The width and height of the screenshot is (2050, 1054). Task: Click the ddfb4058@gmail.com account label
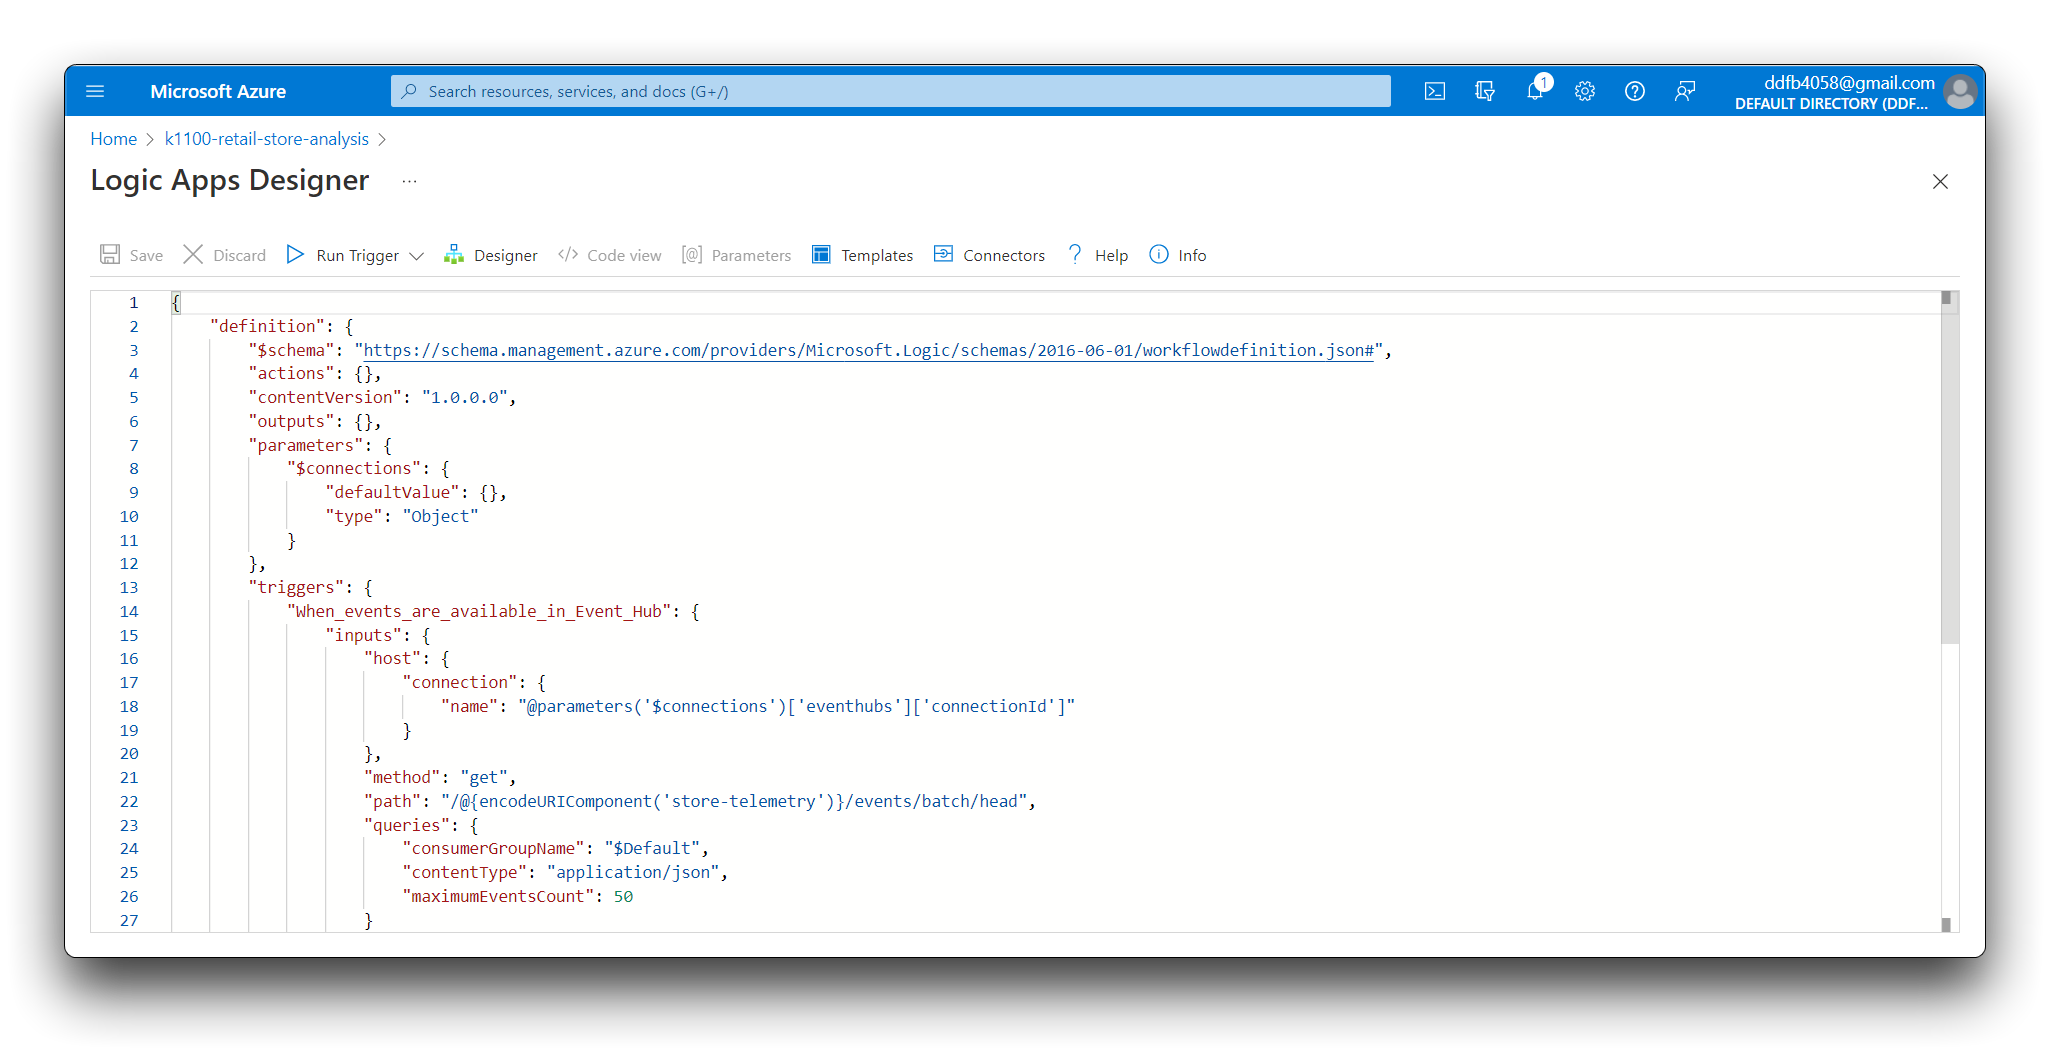pyautogui.click(x=1849, y=83)
